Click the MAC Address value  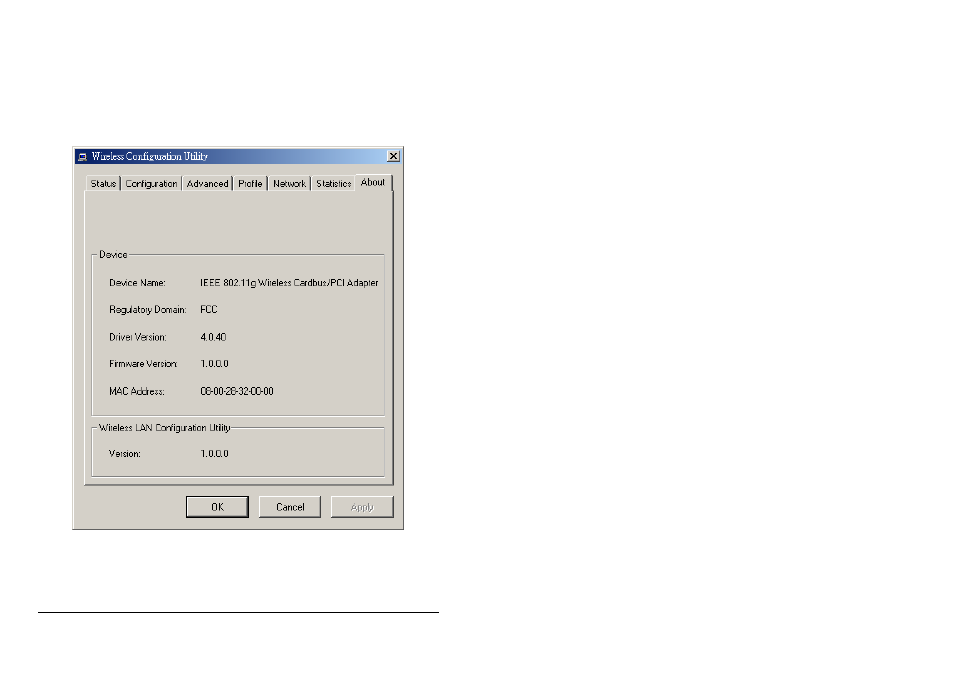[x=237, y=391]
